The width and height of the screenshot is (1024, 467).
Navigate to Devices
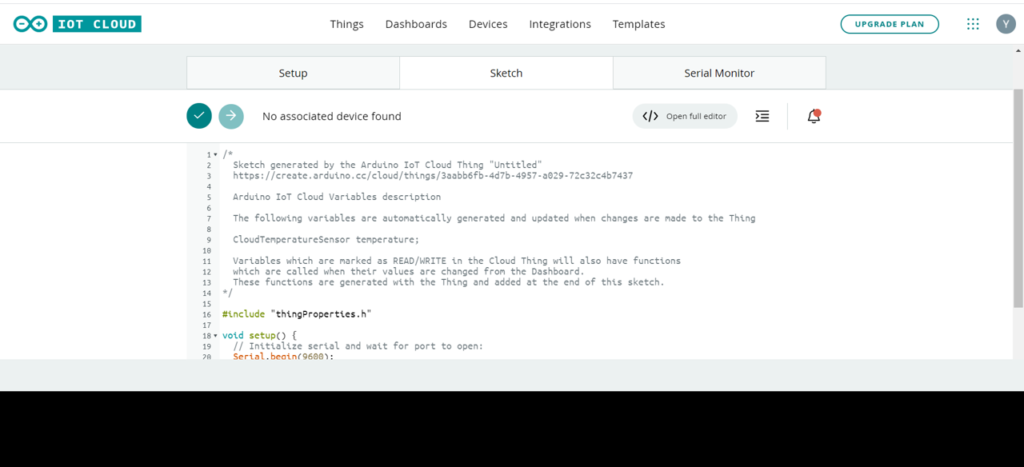pyautogui.click(x=488, y=24)
